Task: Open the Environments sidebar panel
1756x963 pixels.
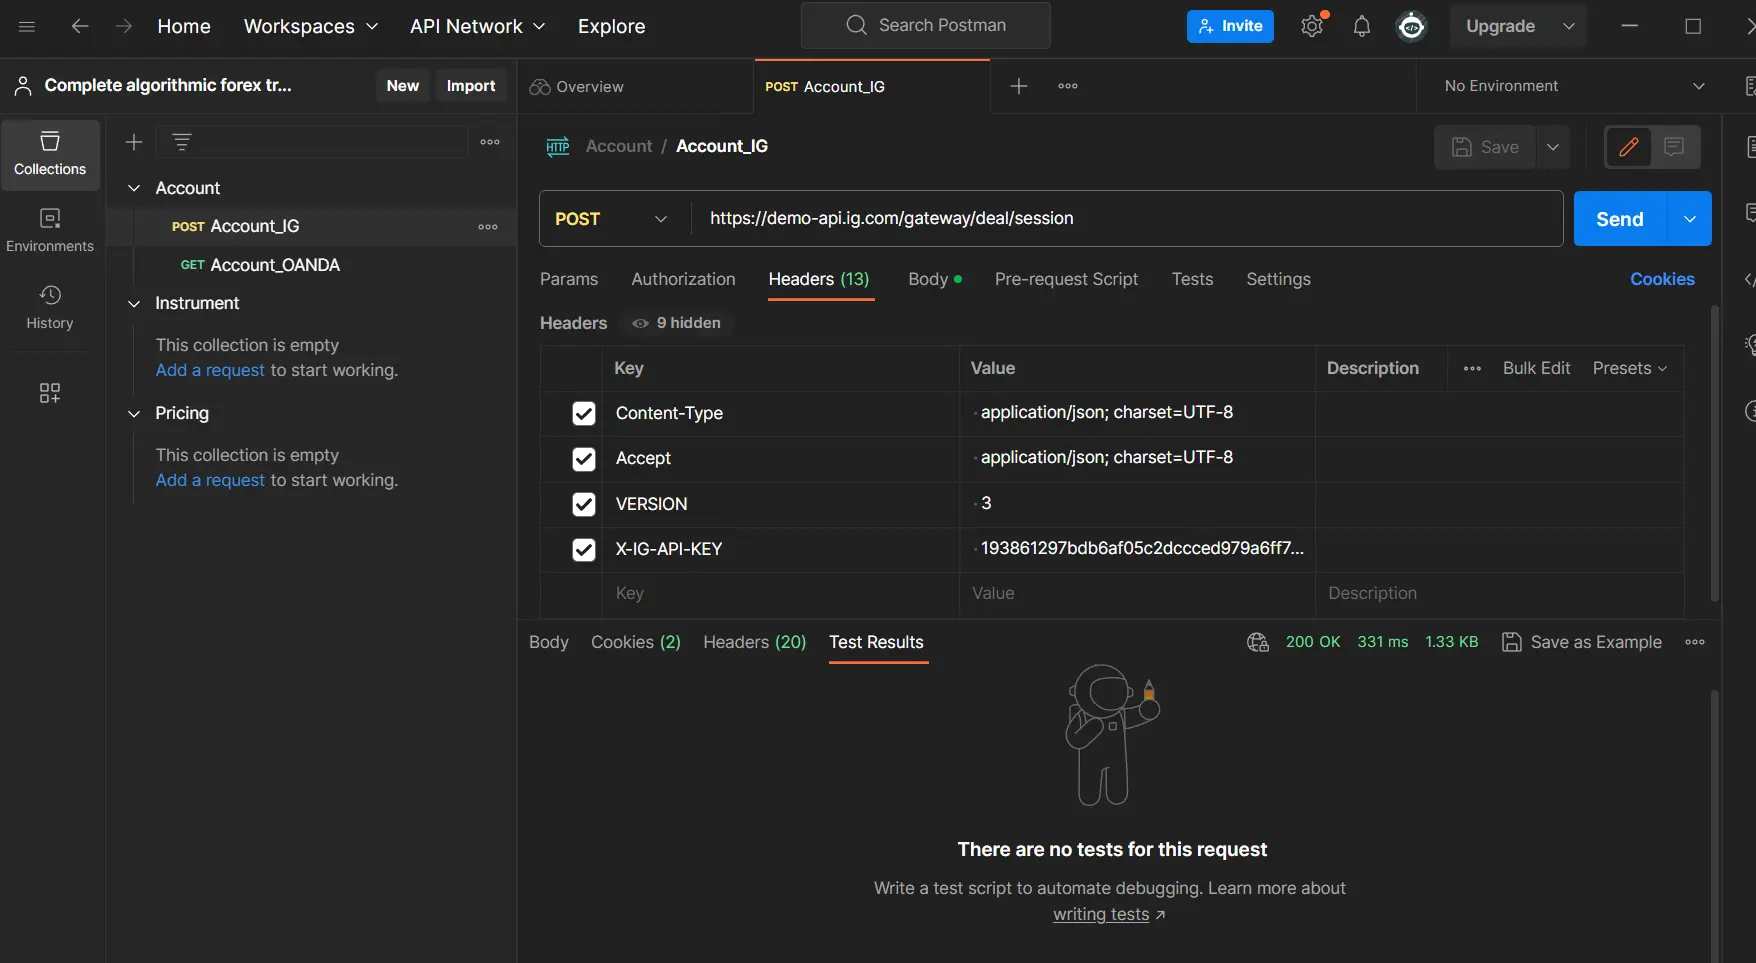Action: click(50, 231)
